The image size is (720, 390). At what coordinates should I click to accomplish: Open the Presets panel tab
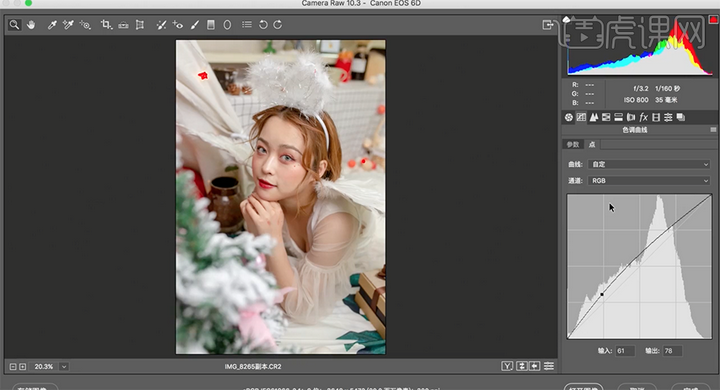click(668, 117)
